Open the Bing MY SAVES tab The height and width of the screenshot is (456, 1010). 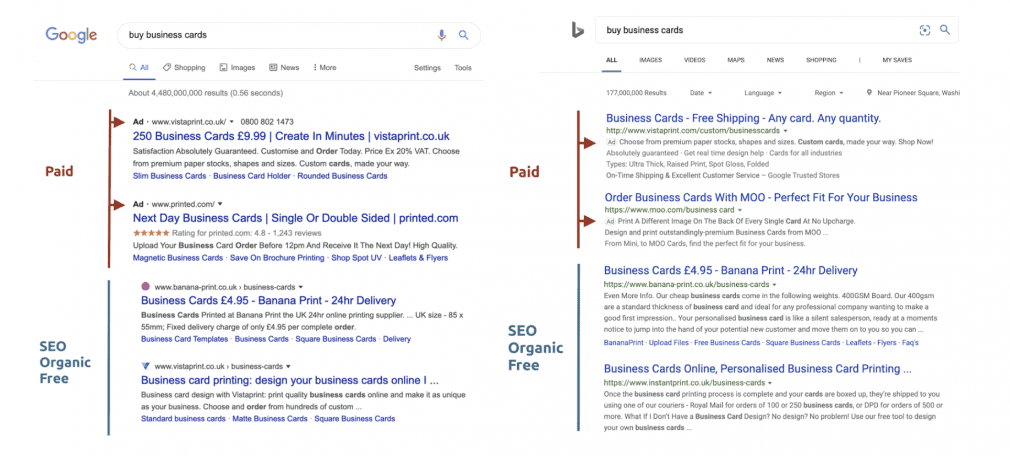(897, 60)
